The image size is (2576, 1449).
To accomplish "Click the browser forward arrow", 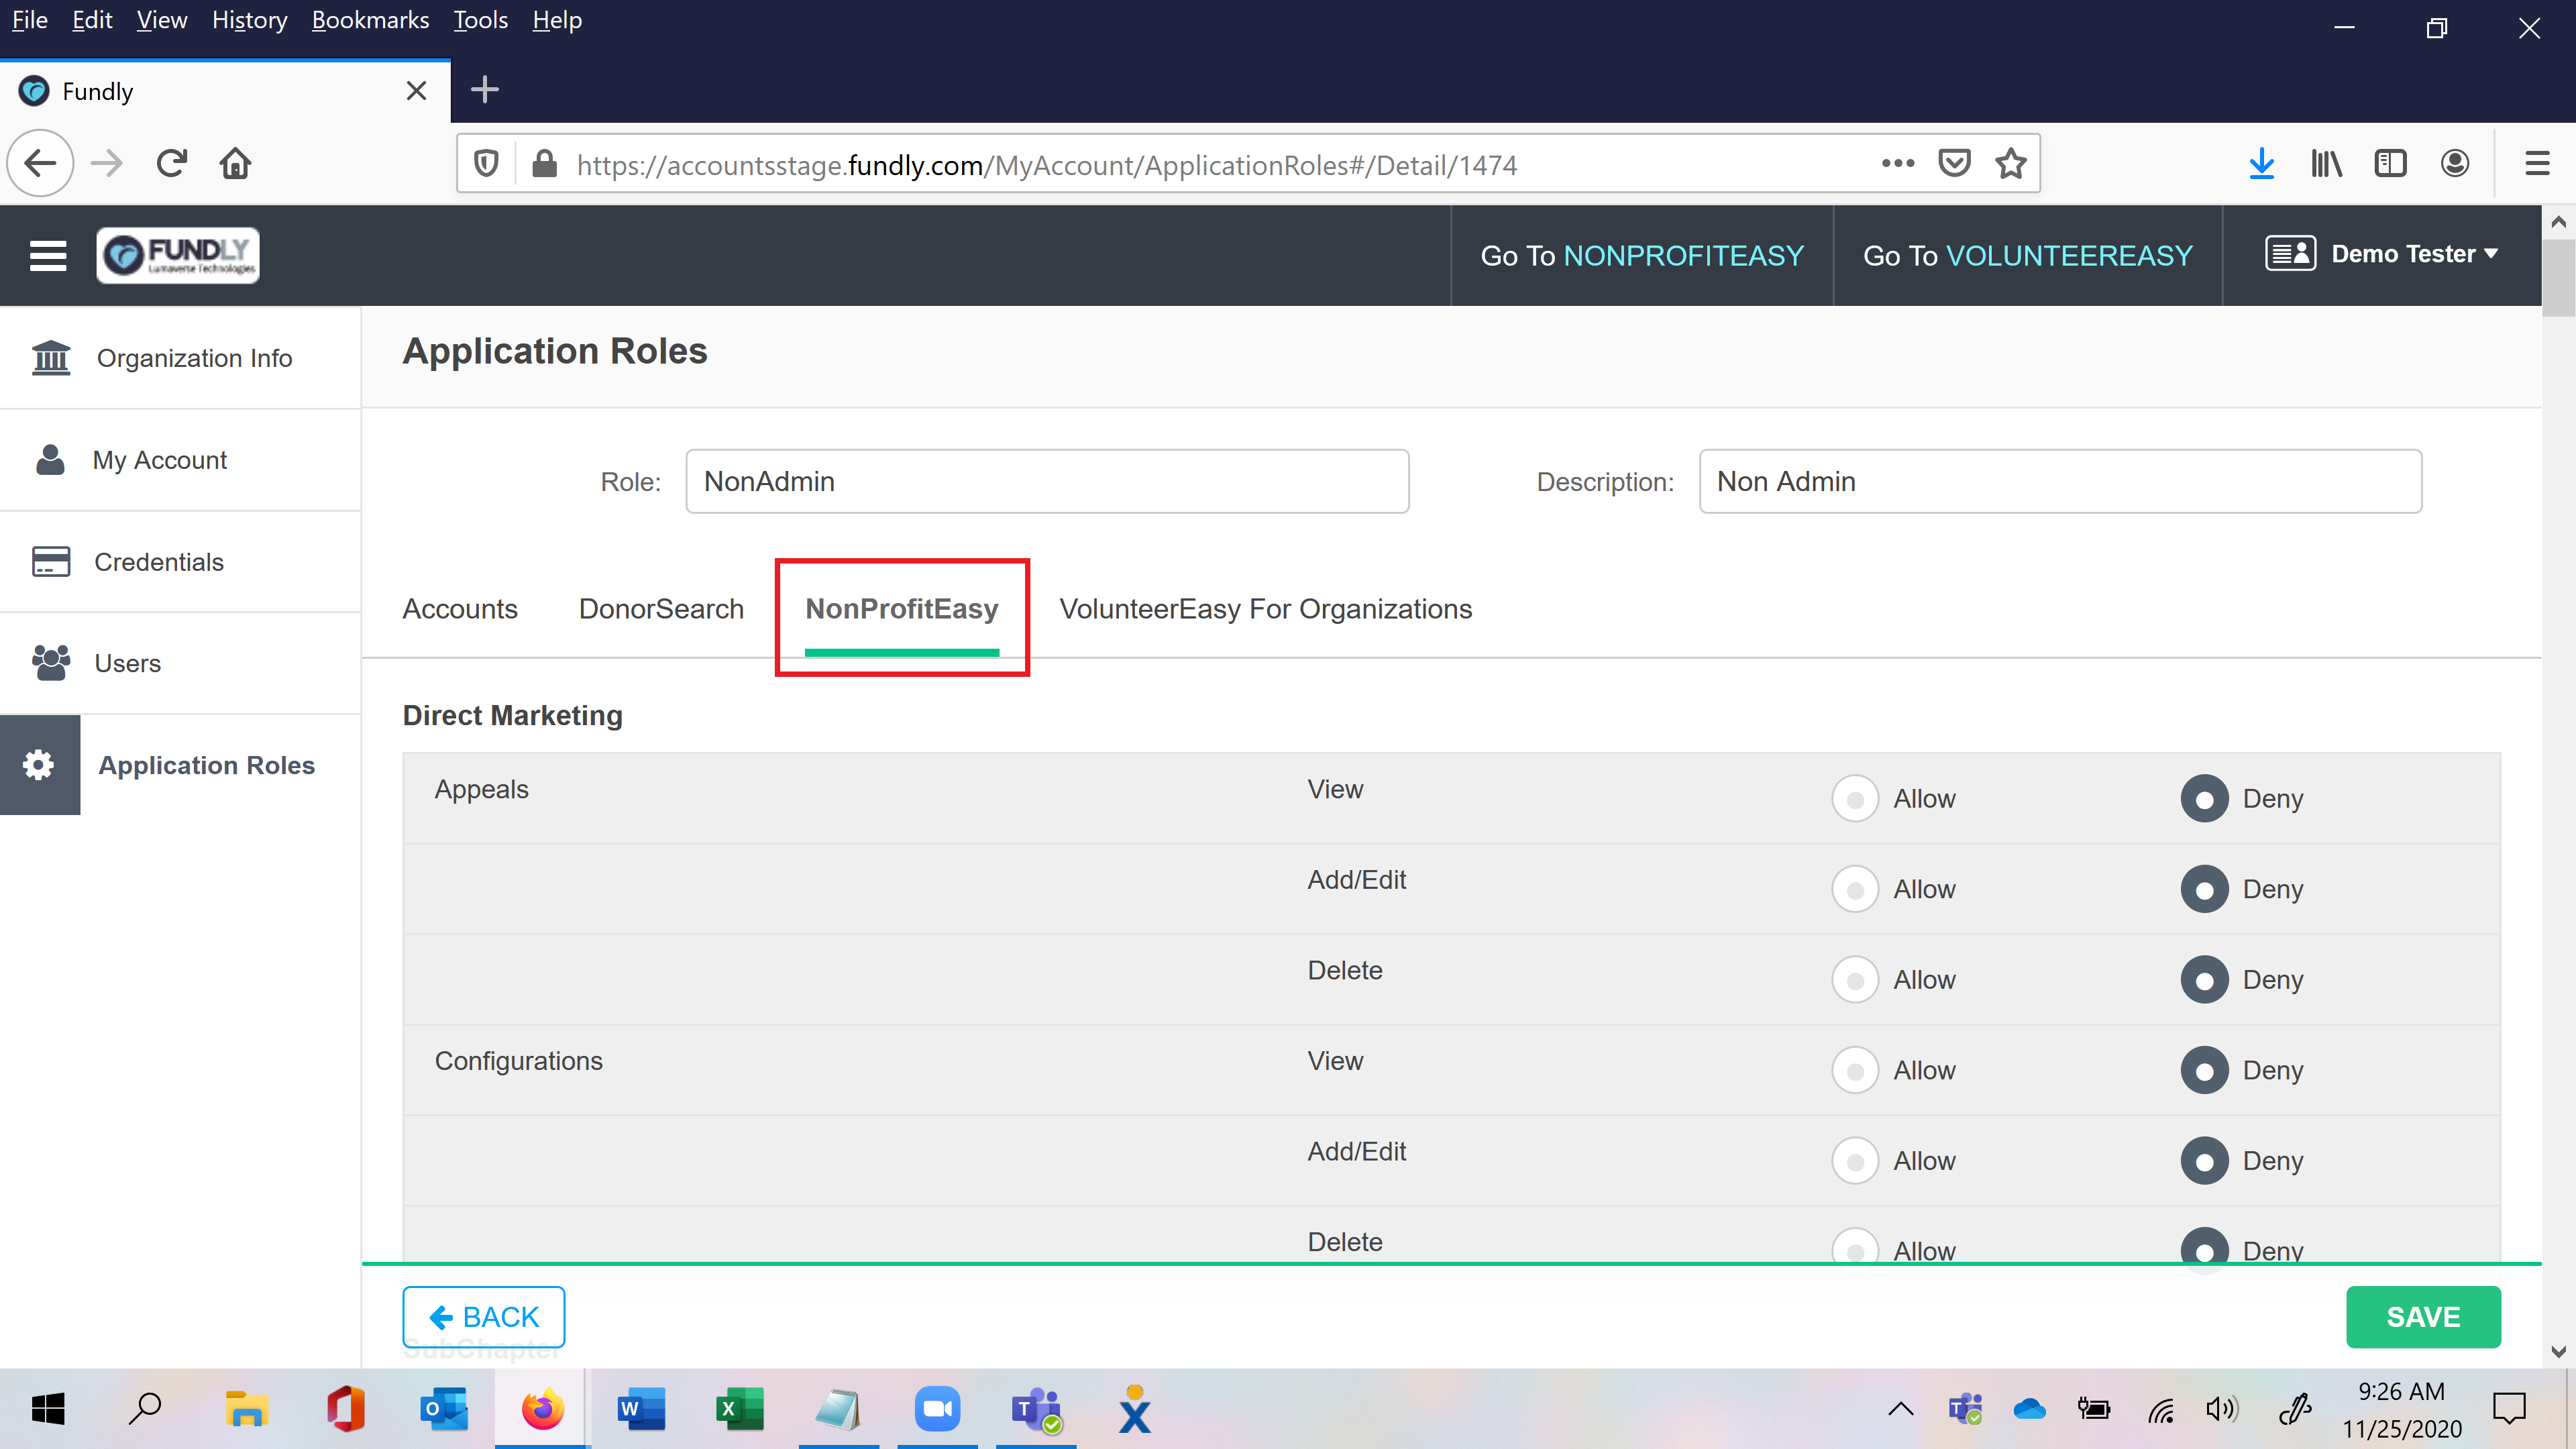I will tap(107, 164).
